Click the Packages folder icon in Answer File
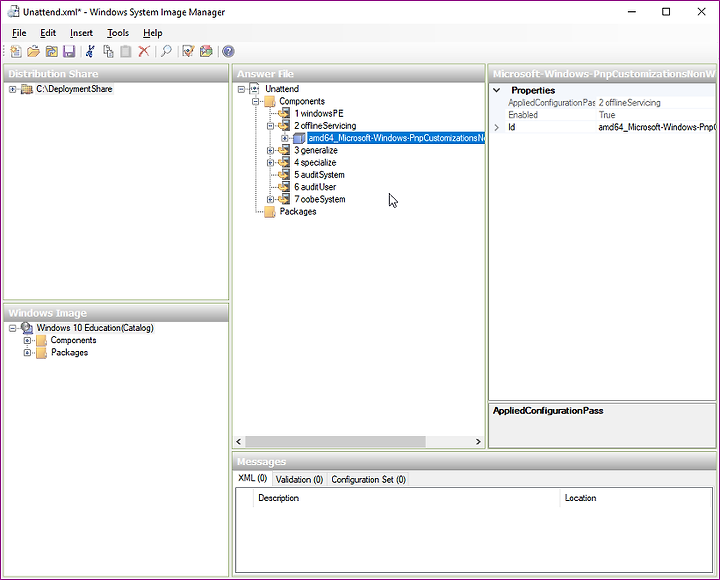The height and width of the screenshot is (580, 720). tap(270, 211)
